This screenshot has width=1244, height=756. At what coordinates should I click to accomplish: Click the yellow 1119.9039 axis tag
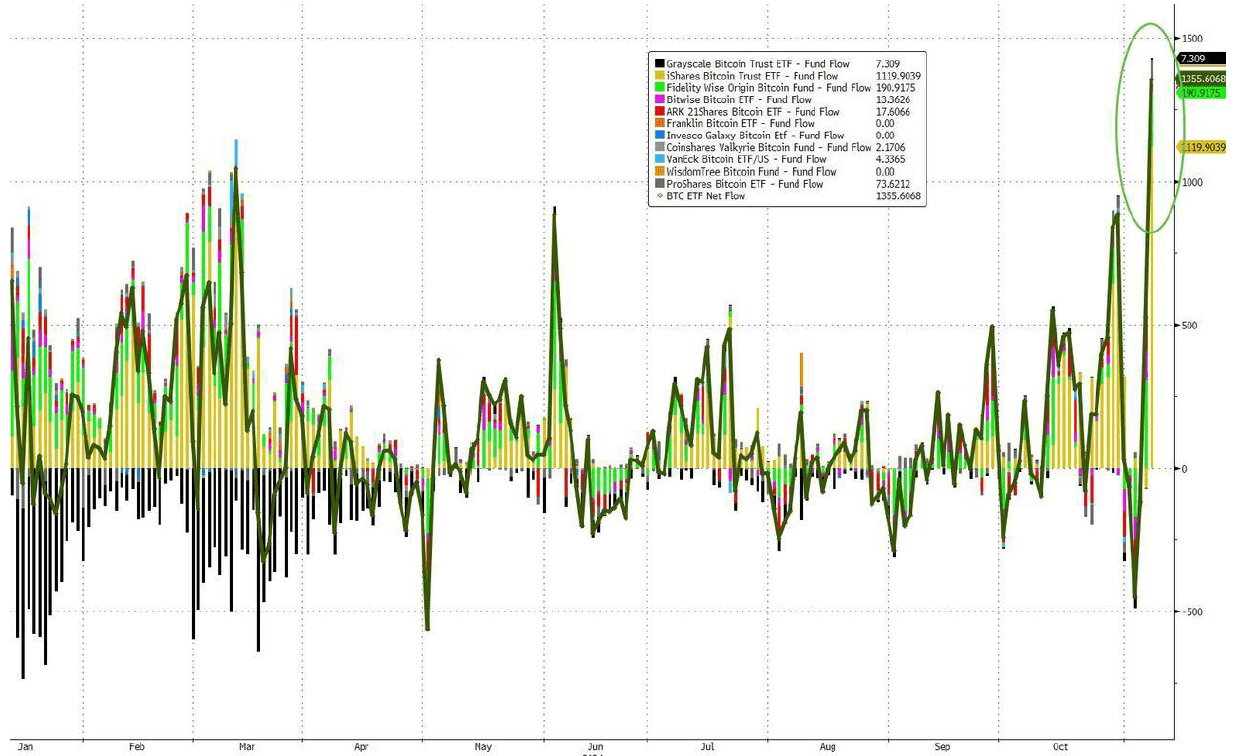click(1203, 147)
